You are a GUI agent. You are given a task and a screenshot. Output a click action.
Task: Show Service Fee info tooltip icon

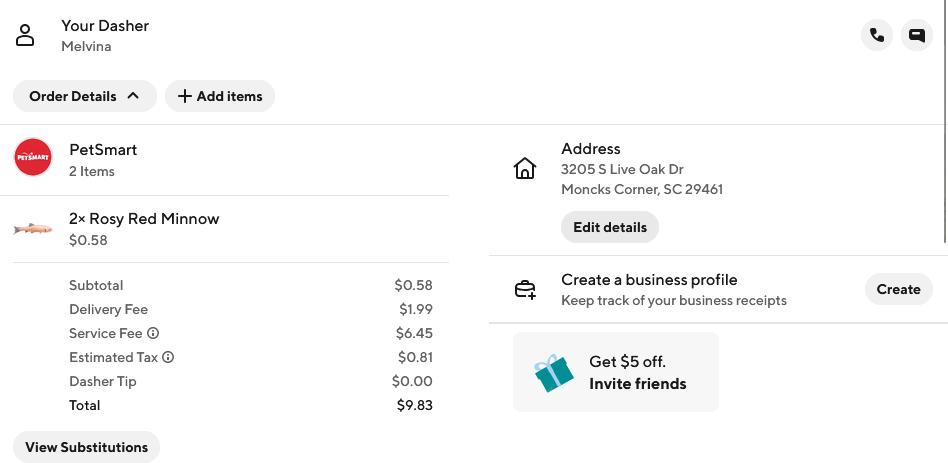click(x=153, y=333)
